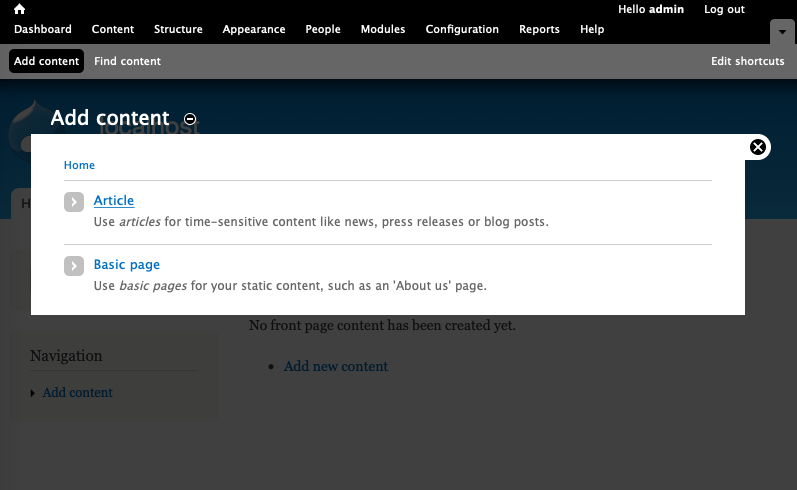Image resolution: width=797 pixels, height=490 pixels.
Task: Remove Add content from shortcuts via the minus icon
Action: coord(190,119)
